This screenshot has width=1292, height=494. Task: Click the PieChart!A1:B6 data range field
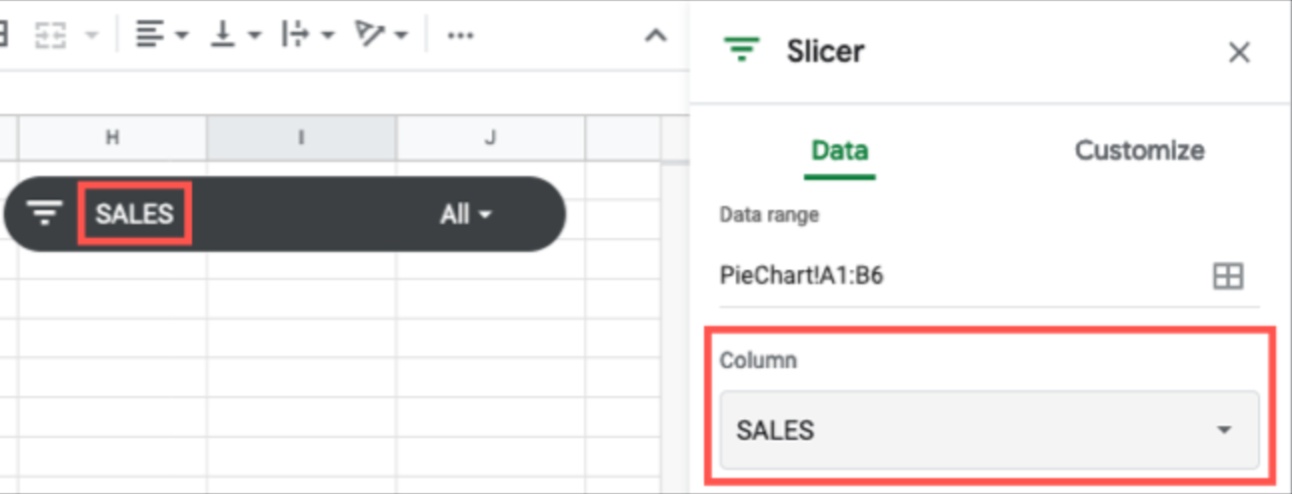[960, 276]
